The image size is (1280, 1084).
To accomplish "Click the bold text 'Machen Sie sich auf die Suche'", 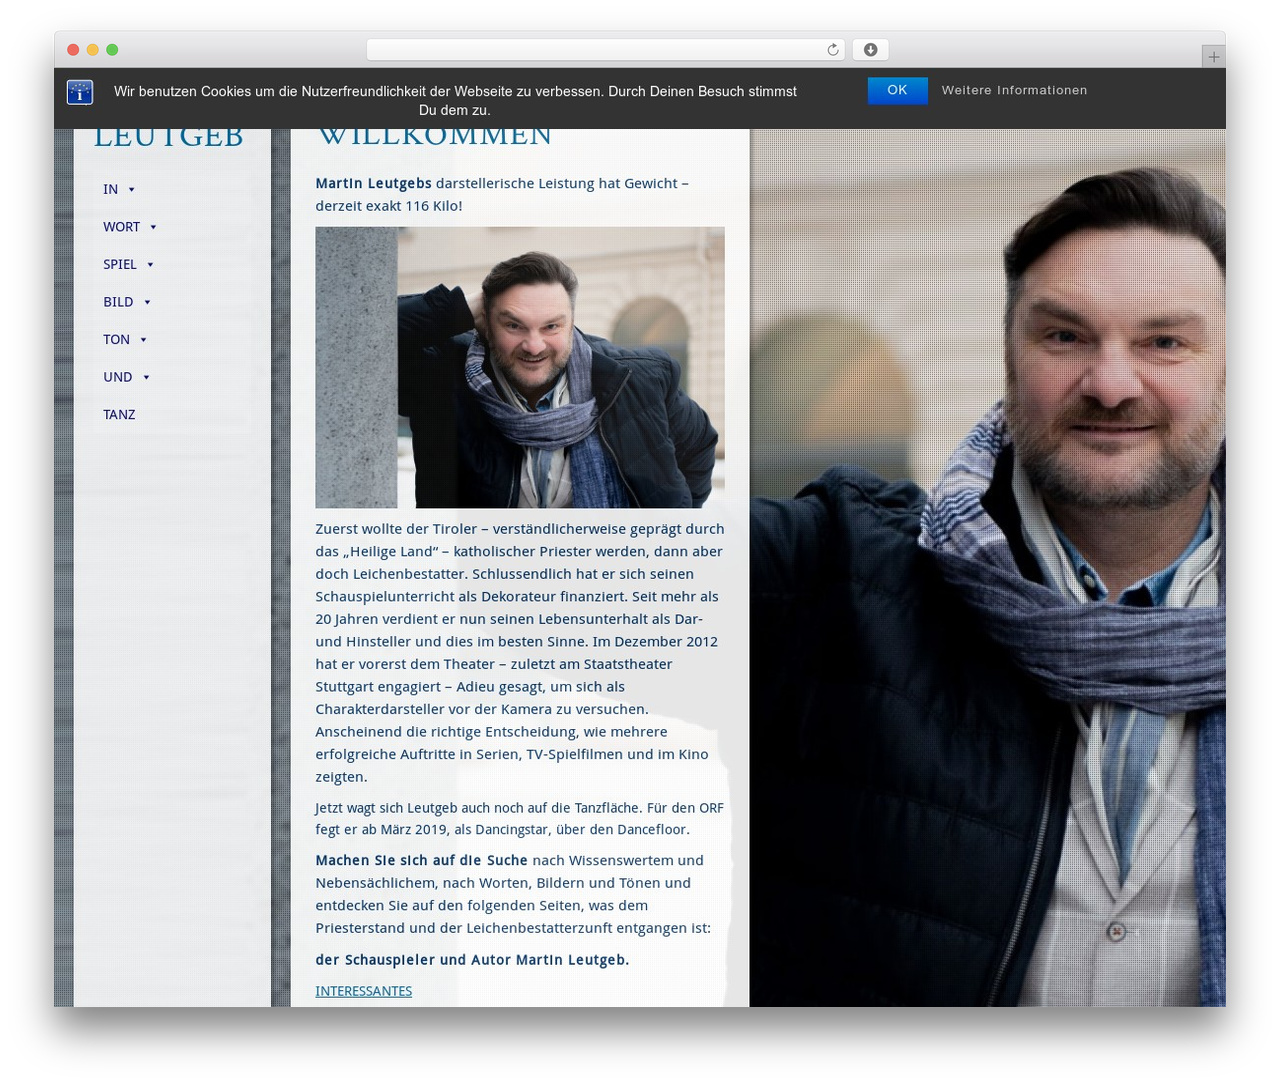I will [421, 860].
